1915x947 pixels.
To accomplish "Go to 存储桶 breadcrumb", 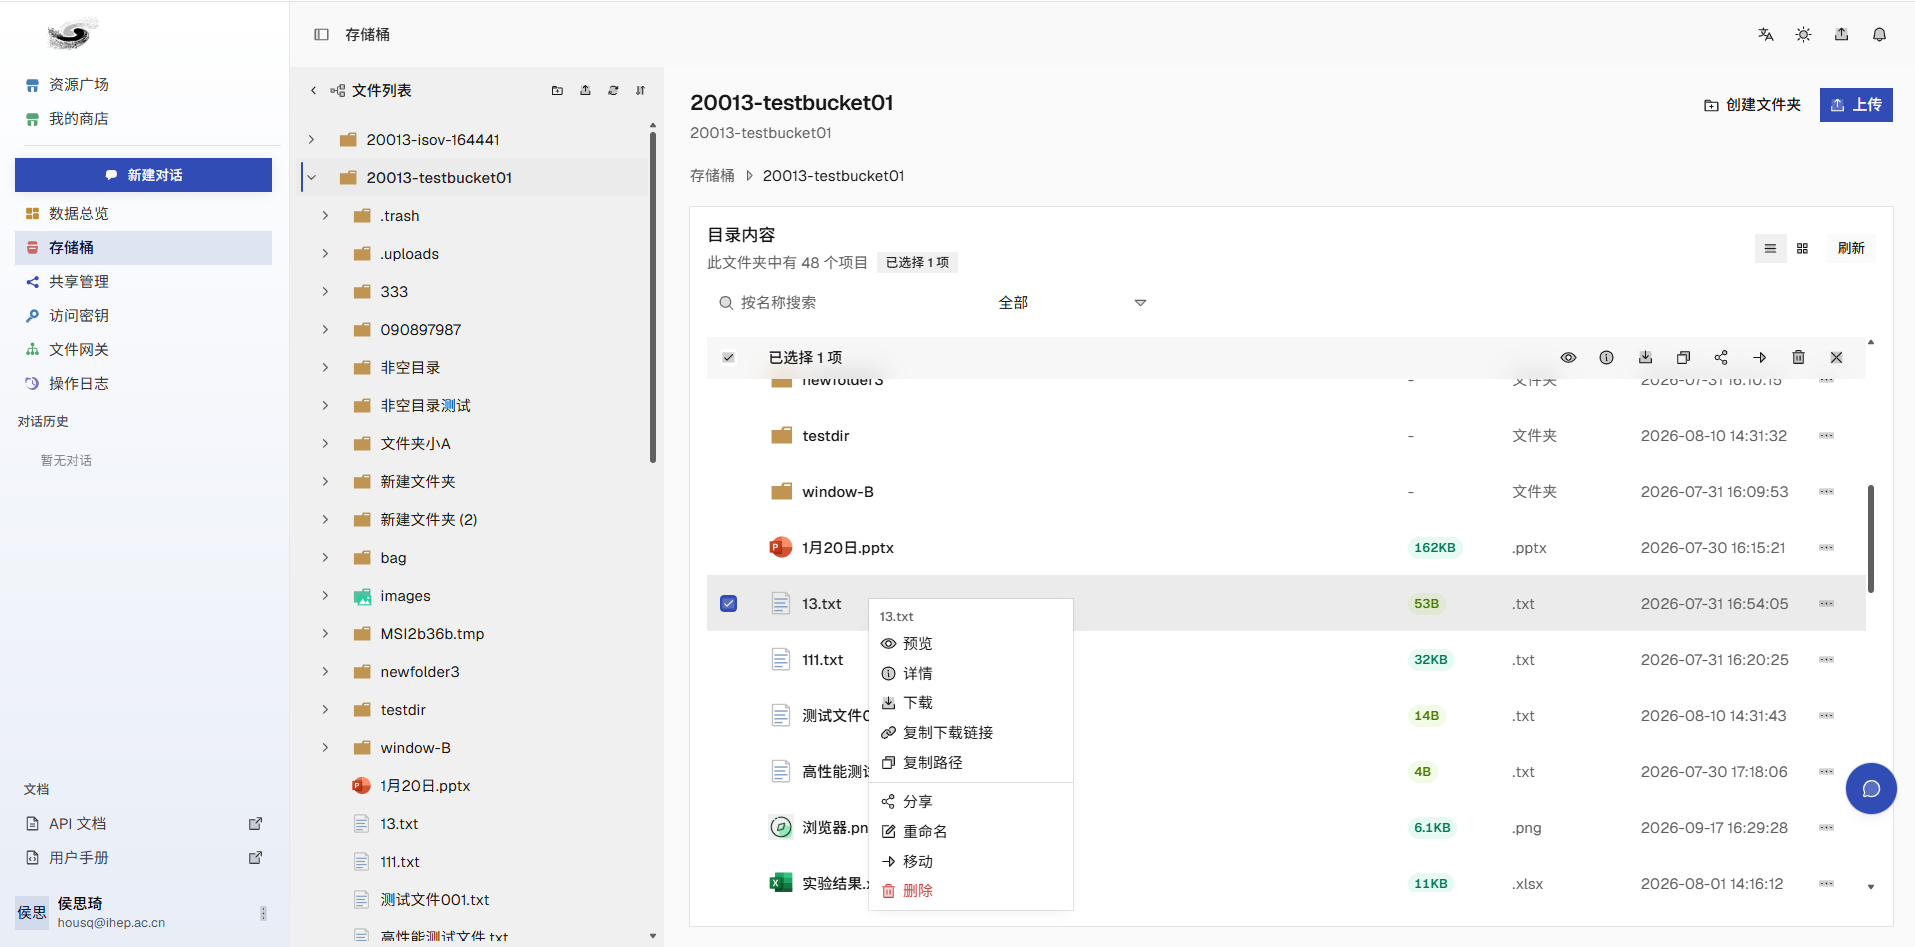I will (712, 175).
